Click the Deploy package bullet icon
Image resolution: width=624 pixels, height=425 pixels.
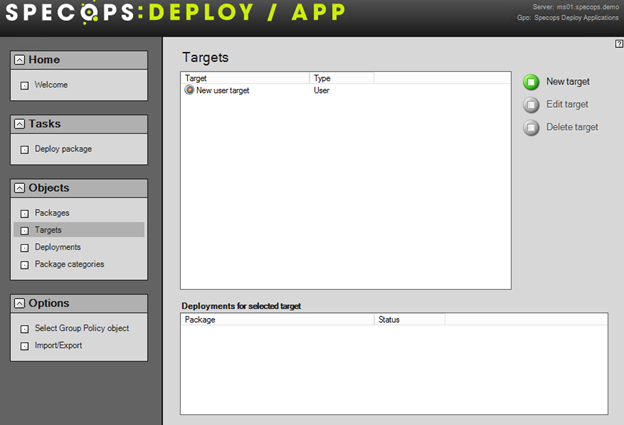(25, 150)
